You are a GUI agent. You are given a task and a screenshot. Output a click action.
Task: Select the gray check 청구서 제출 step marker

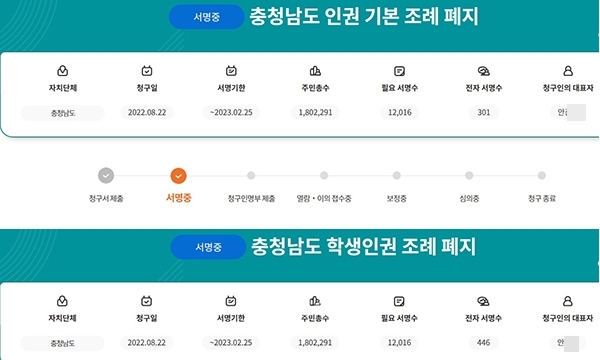point(106,176)
